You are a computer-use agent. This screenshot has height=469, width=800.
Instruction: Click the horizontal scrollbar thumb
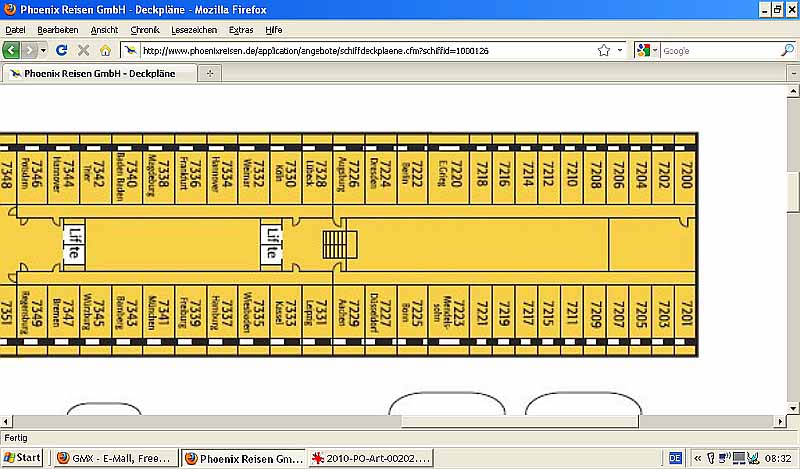click(520, 422)
